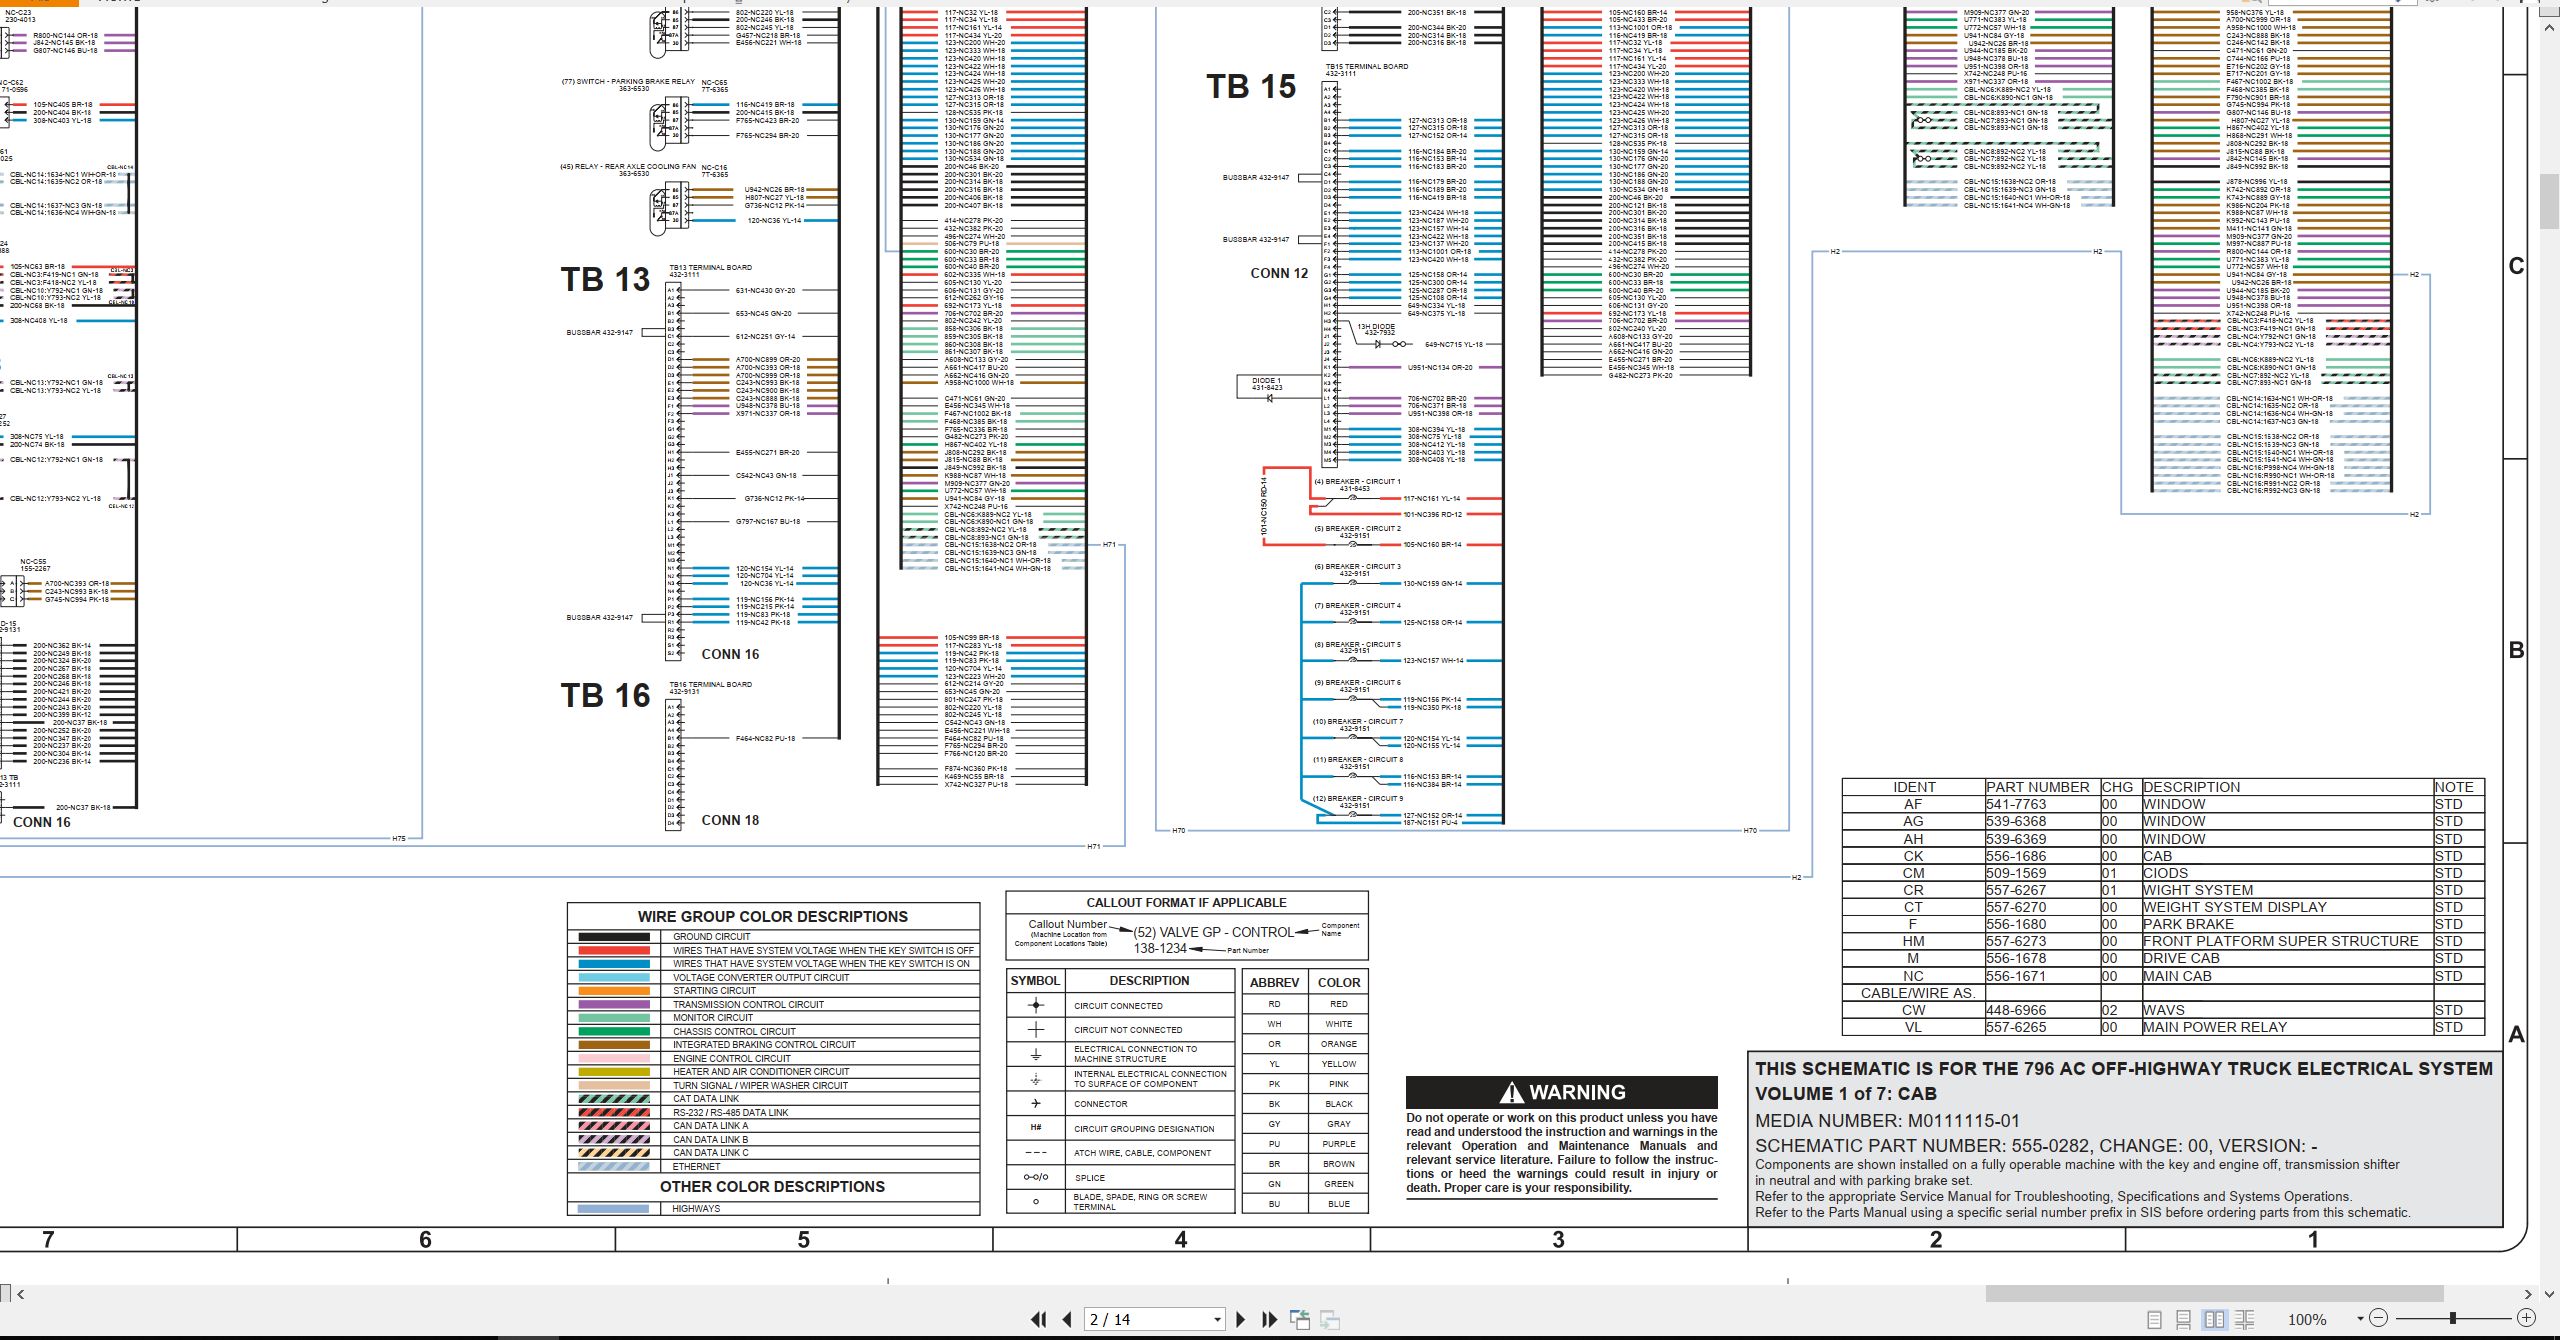The height and width of the screenshot is (1340, 2560).
Task: Open the zoom percentage dropdown arrow
Action: [2360, 1319]
